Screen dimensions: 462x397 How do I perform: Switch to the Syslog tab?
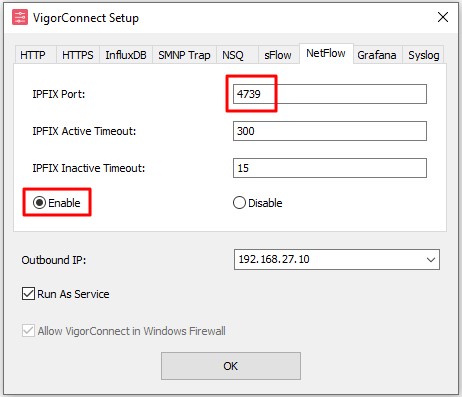[423, 55]
